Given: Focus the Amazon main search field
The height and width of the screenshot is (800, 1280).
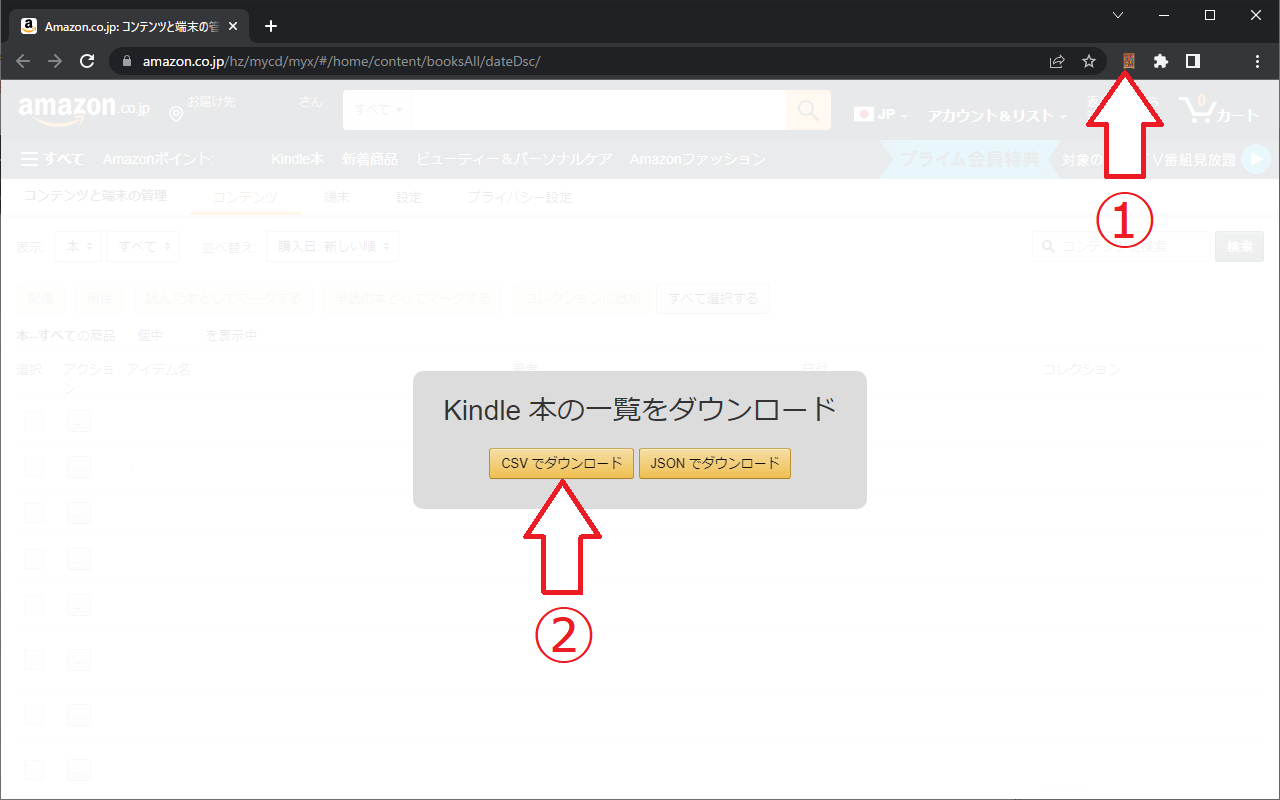Looking at the screenshot, I should [x=599, y=109].
